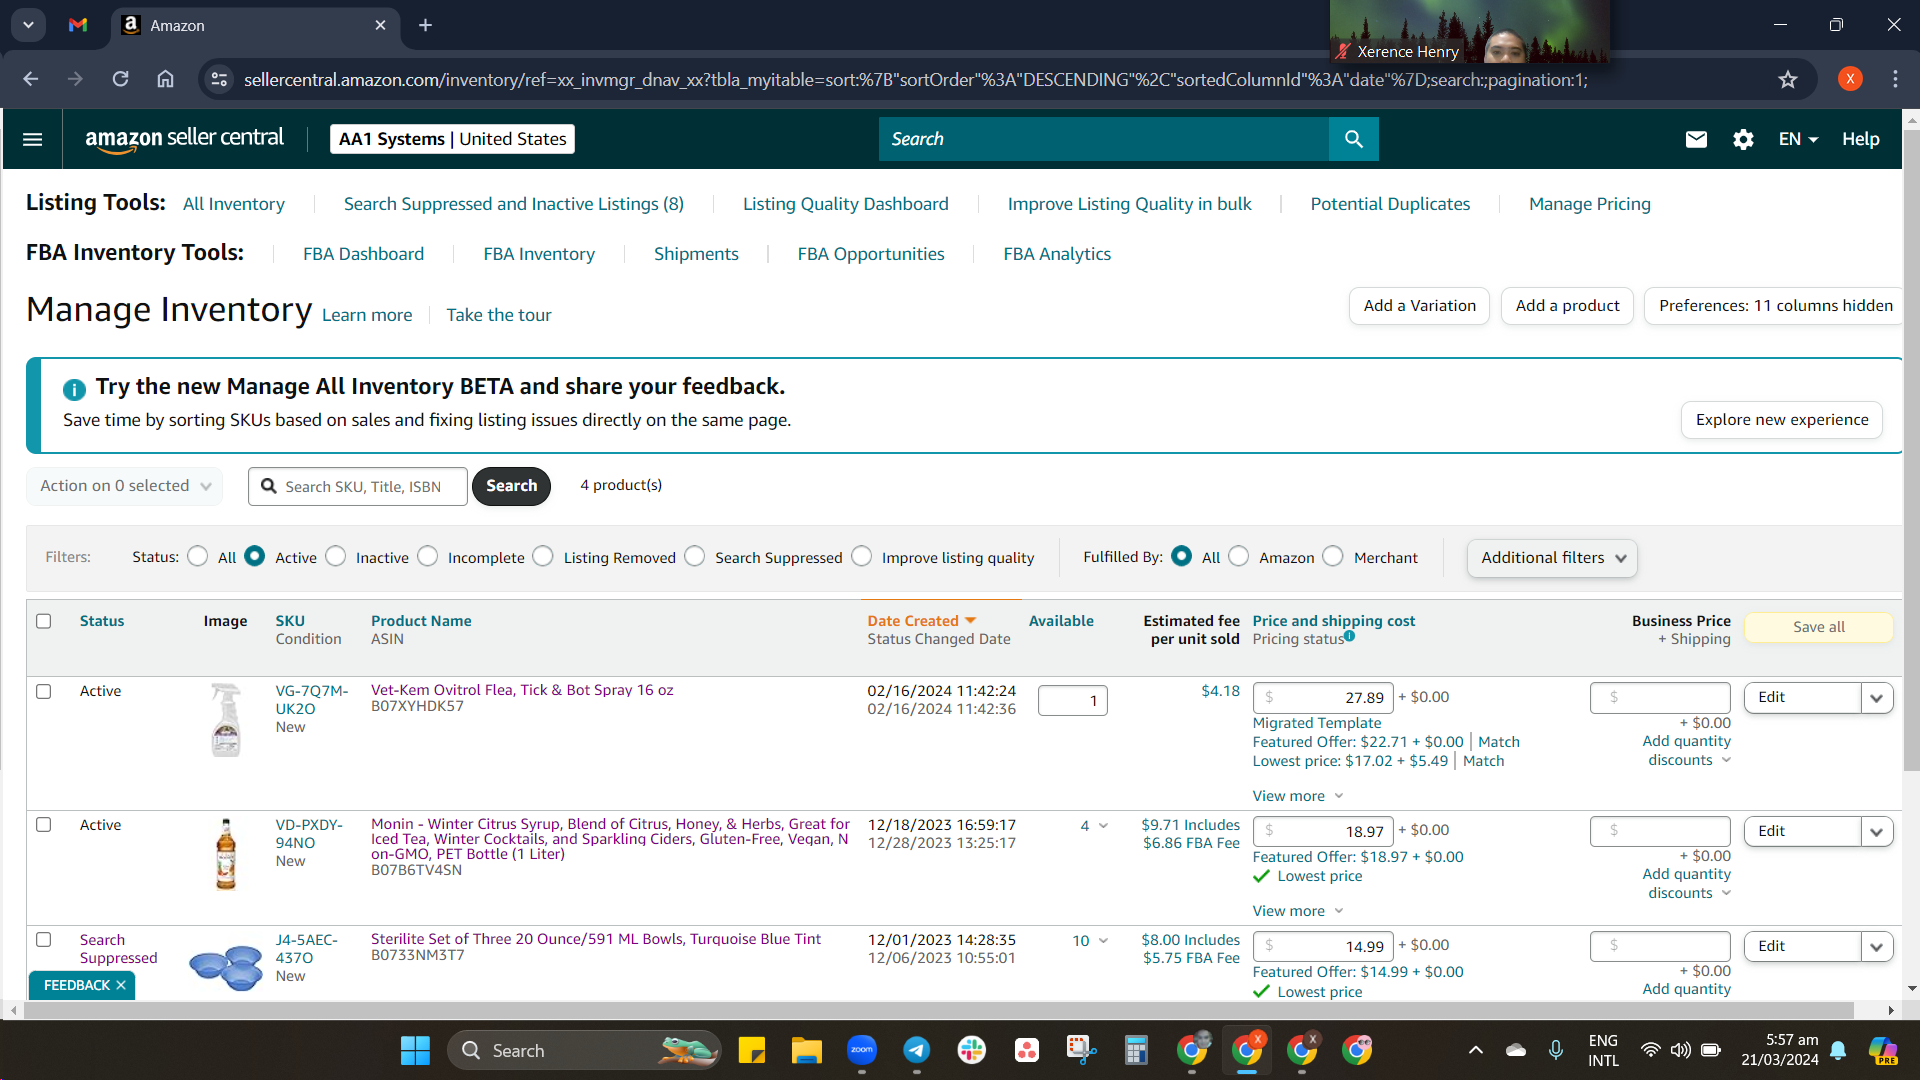Viewport: 1920px width, 1080px height.
Task: Select the Search Suppressed radio button
Action: [x=695, y=556]
